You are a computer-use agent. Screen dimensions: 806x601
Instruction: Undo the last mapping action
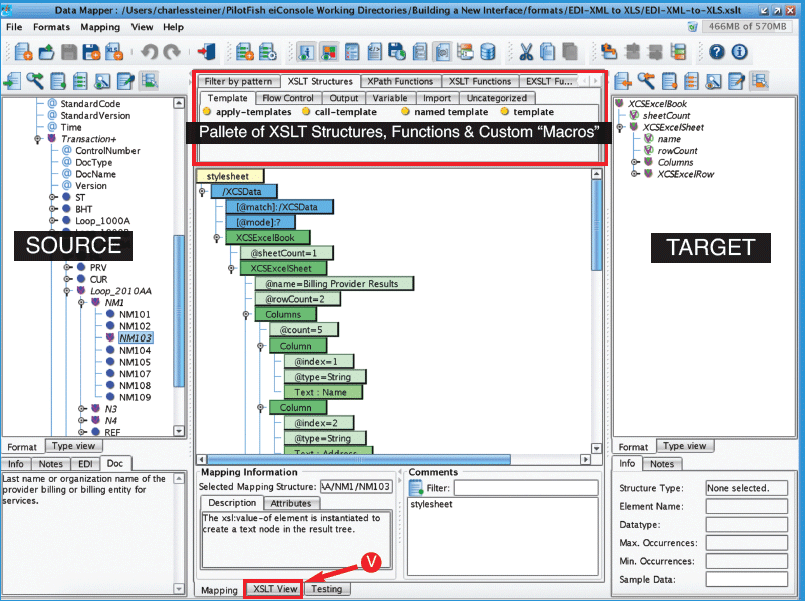click(x=150, y=52)
